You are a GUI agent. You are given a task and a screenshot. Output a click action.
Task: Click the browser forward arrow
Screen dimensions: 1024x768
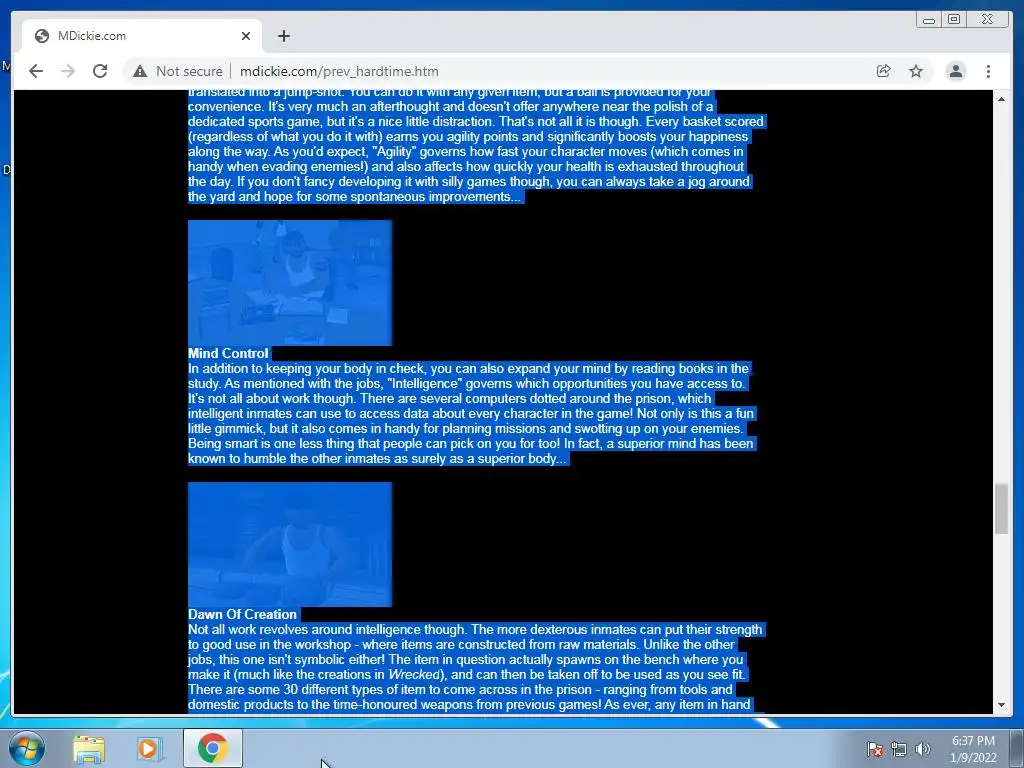point(68,71)
